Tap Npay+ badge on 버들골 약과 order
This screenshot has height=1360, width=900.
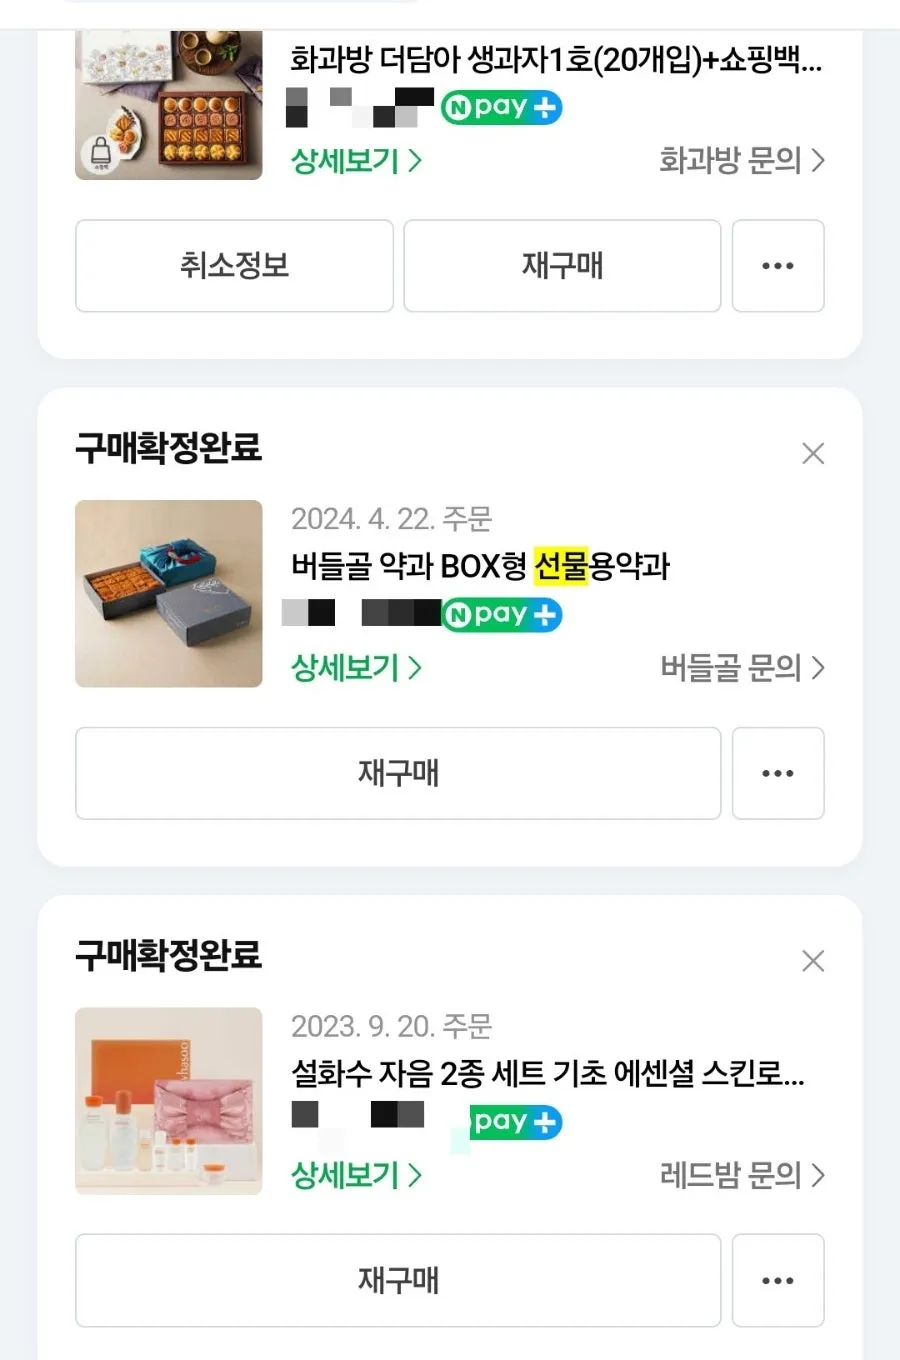tap(502, 614)
